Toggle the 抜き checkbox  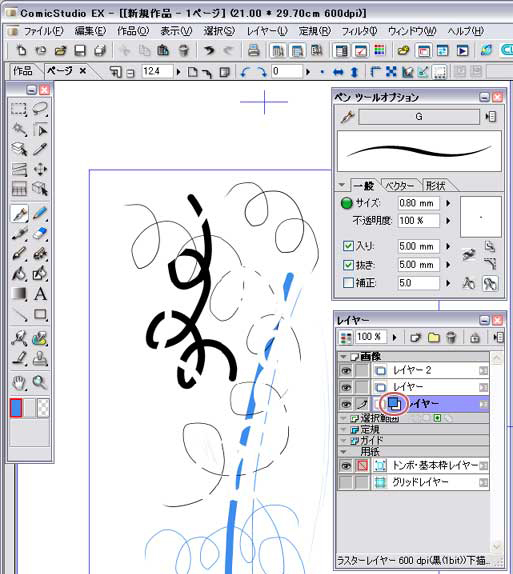pyautogui.click(x=348, y=265)
